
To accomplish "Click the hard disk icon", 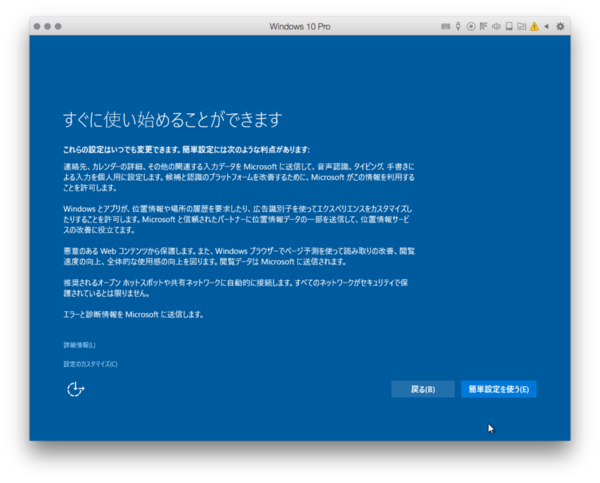I will click(509, 26).
